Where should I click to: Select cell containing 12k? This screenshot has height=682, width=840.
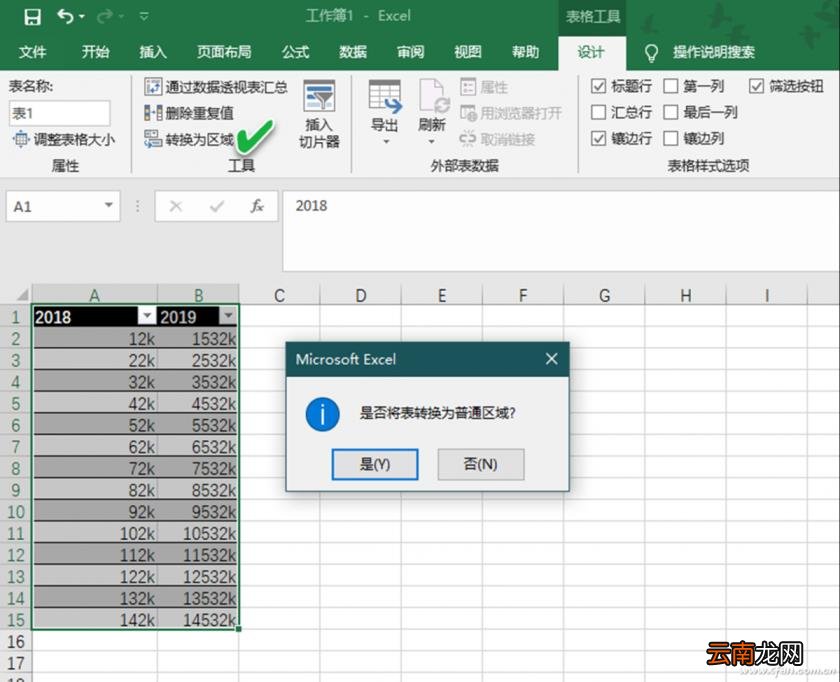(x=95, y=339)
